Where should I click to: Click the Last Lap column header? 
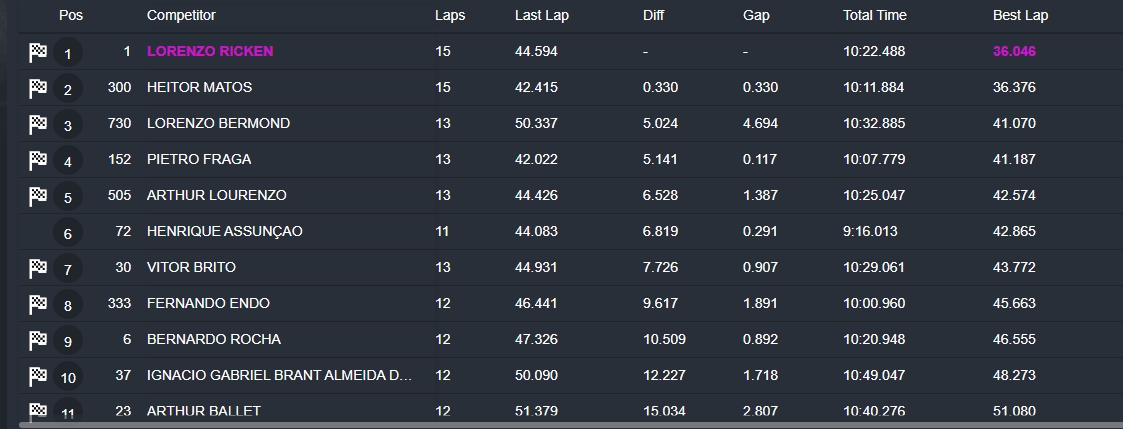click(541, 15)
